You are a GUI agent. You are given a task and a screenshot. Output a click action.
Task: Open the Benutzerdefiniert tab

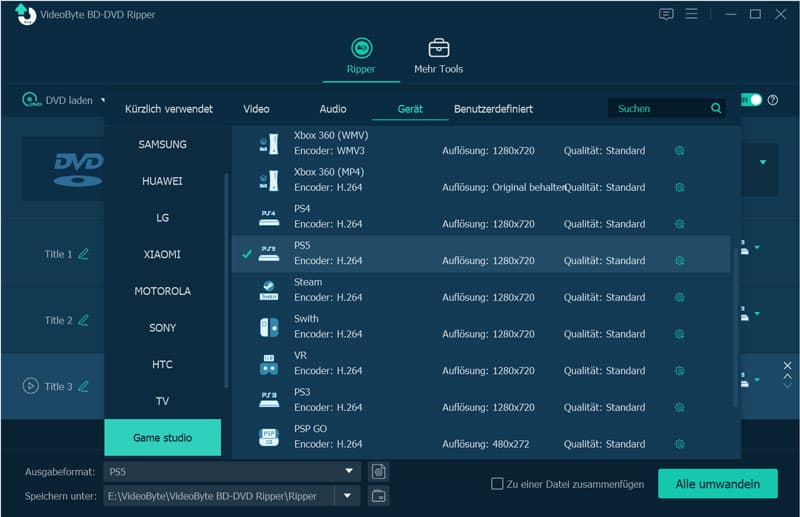coord(493,109)
